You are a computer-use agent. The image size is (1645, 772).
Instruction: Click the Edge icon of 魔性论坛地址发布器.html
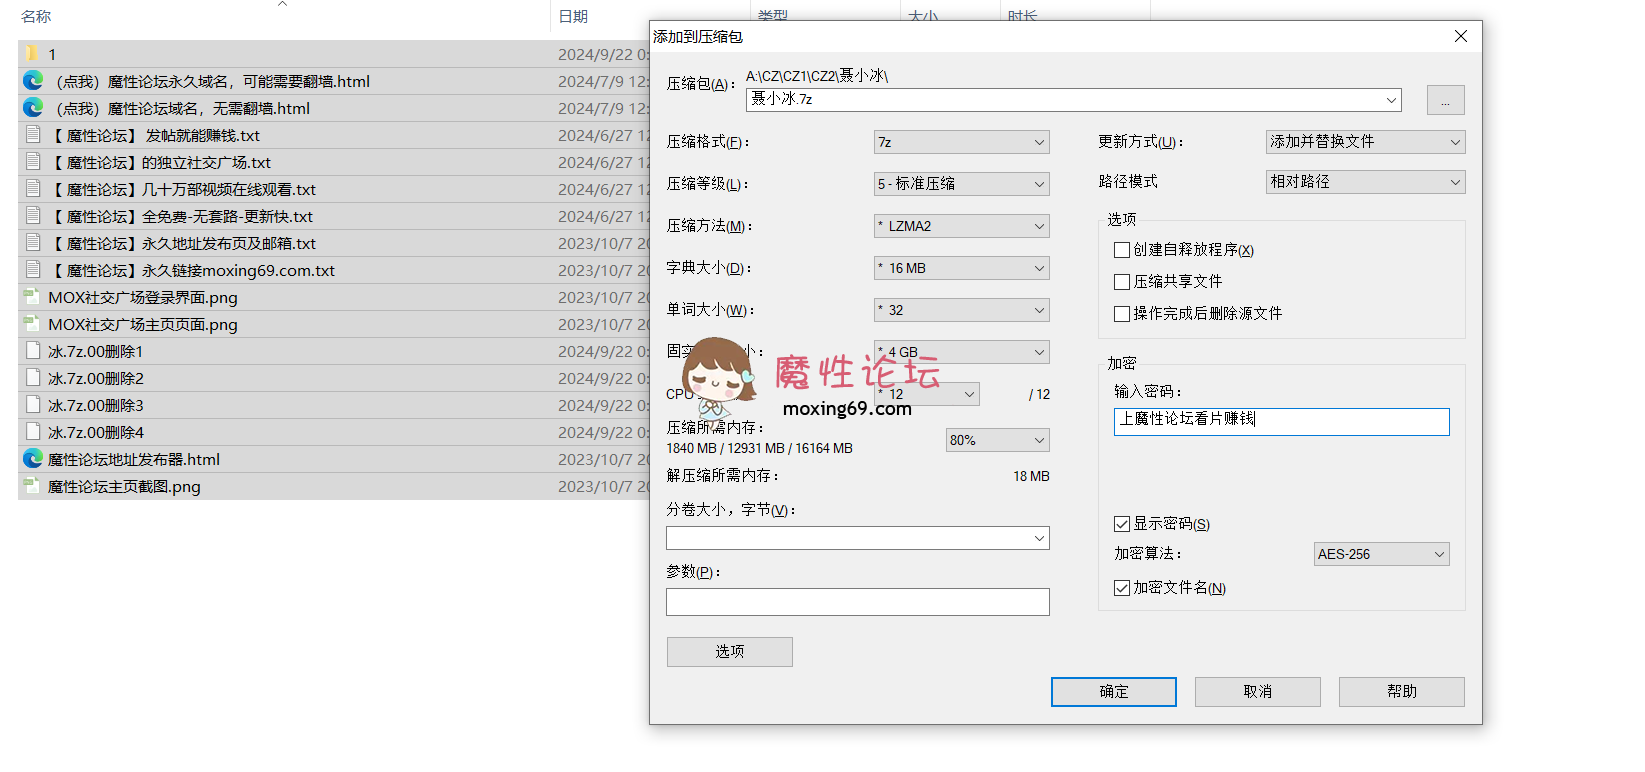[x=33, y=459]
